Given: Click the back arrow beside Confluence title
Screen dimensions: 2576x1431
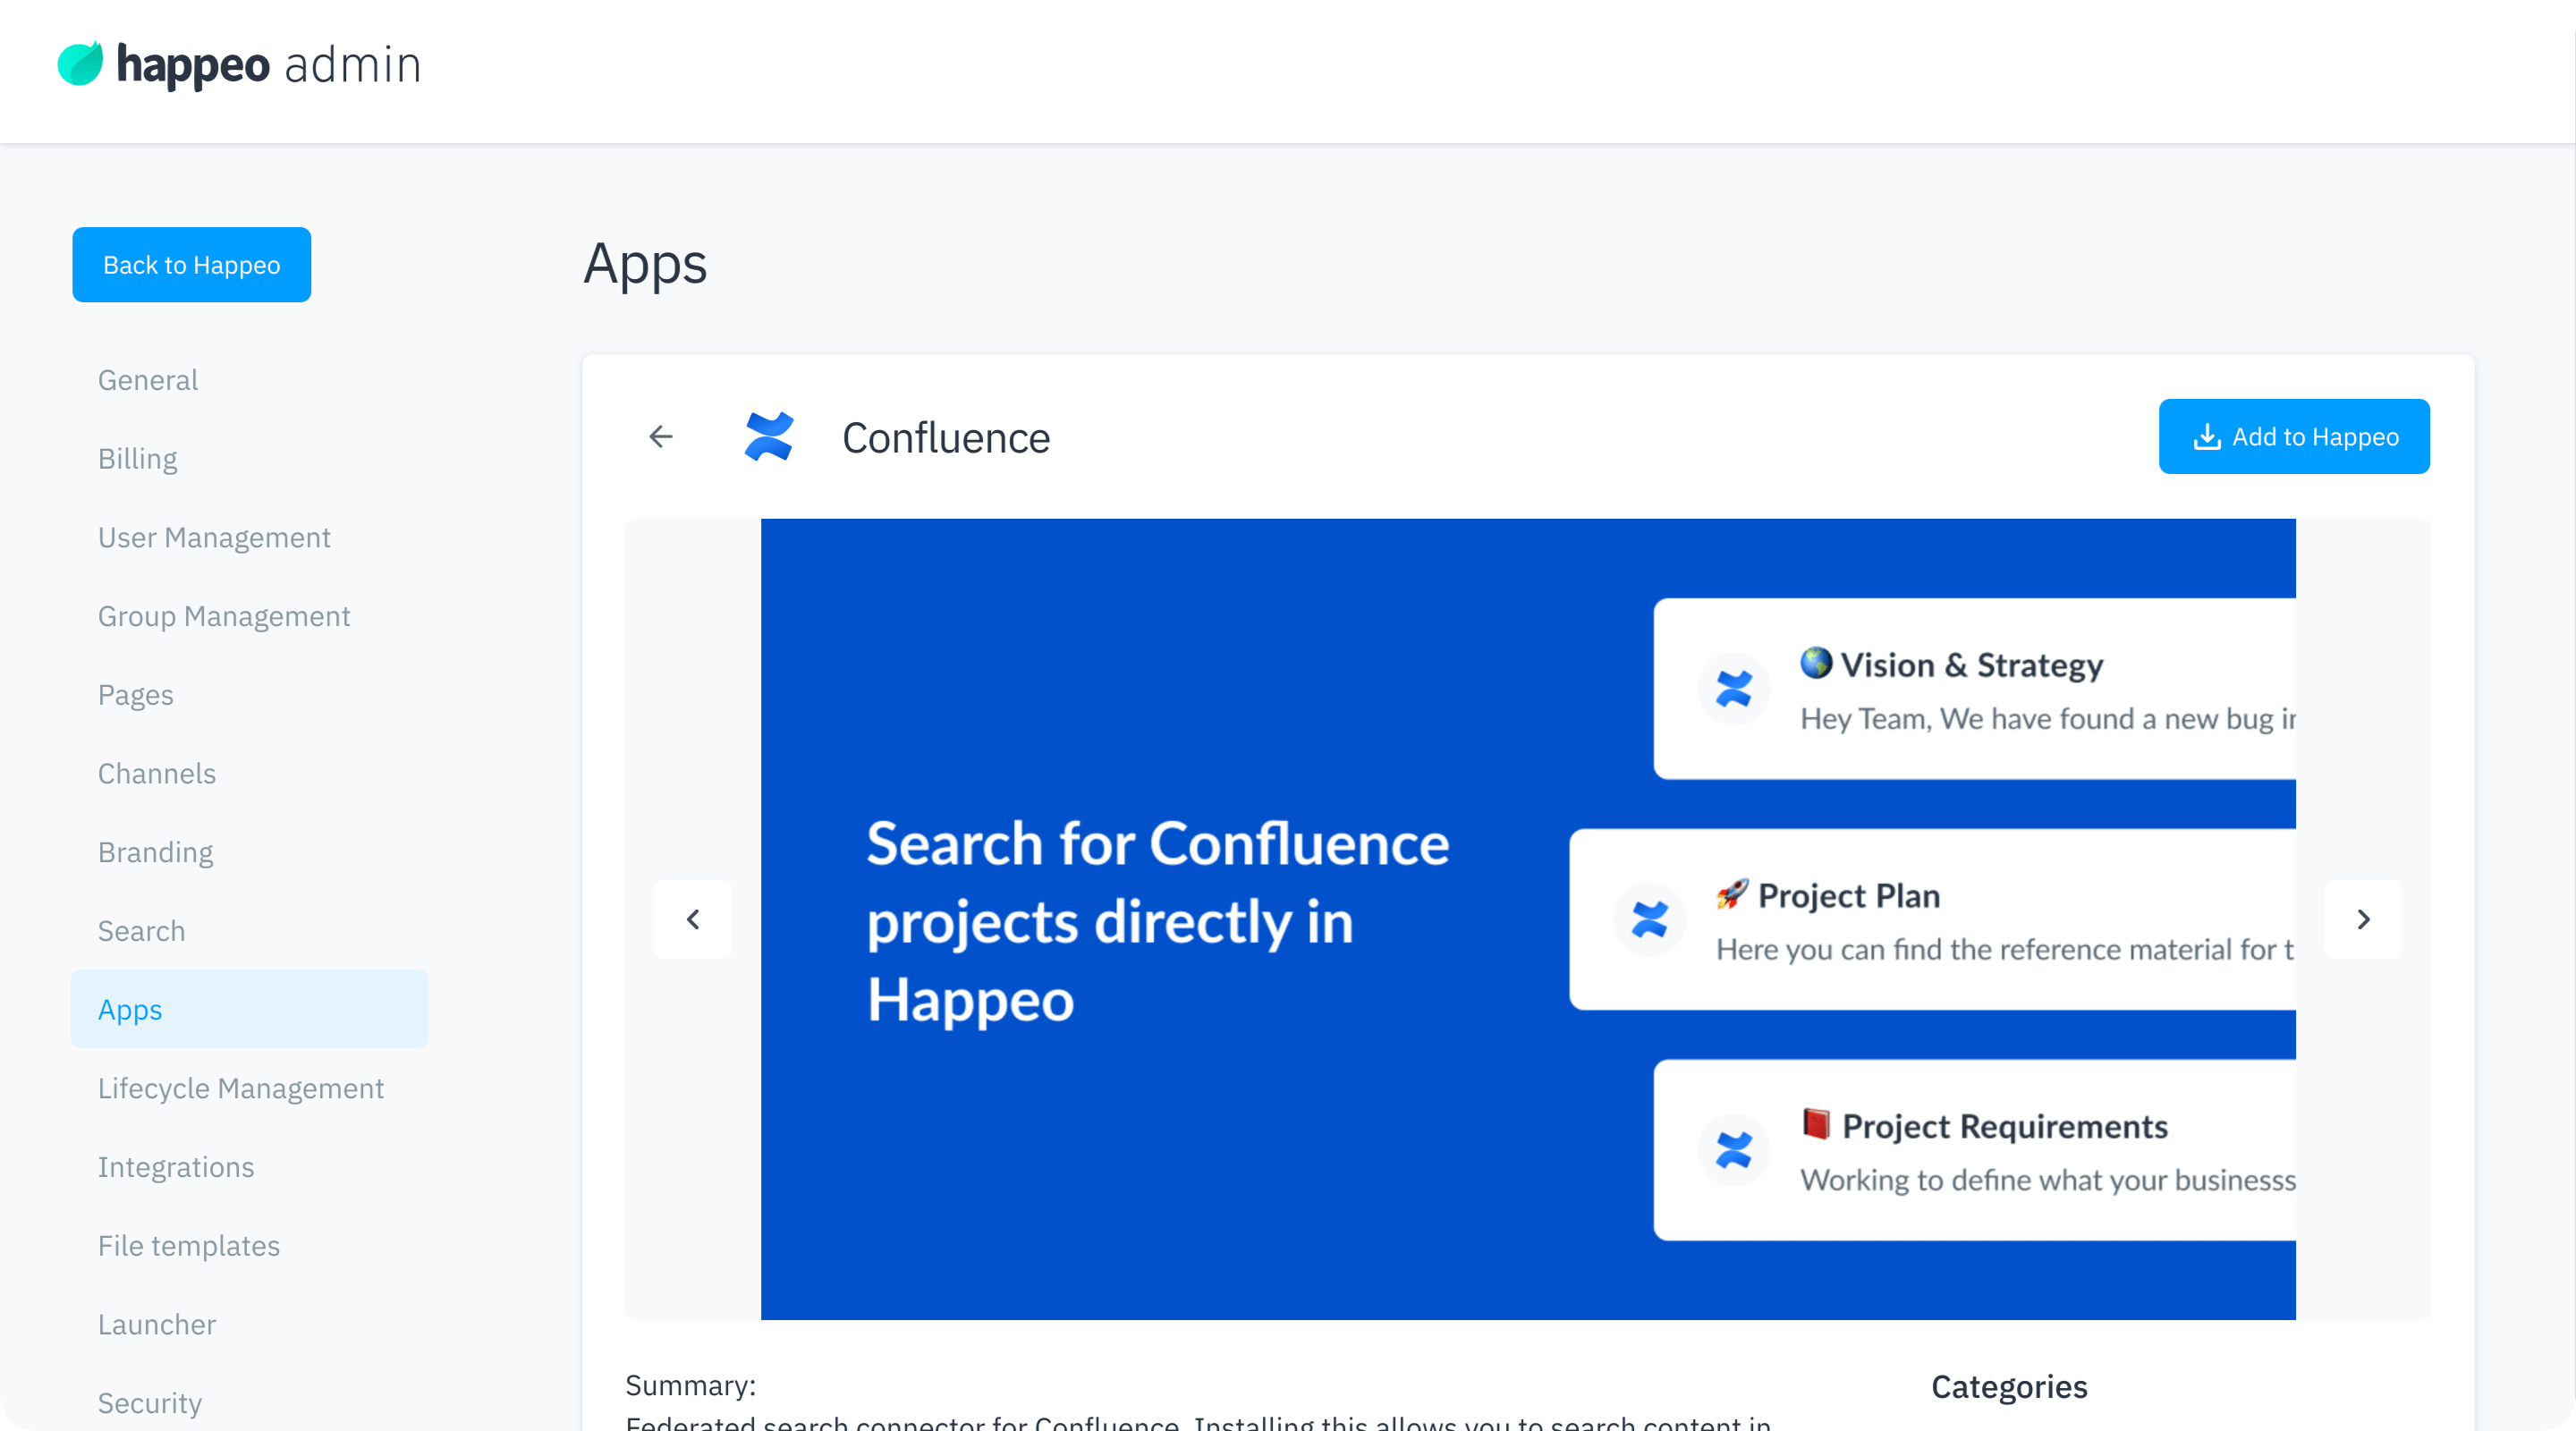Looking at the screenshot, I should pyautogui.click(x=660, y=436).
